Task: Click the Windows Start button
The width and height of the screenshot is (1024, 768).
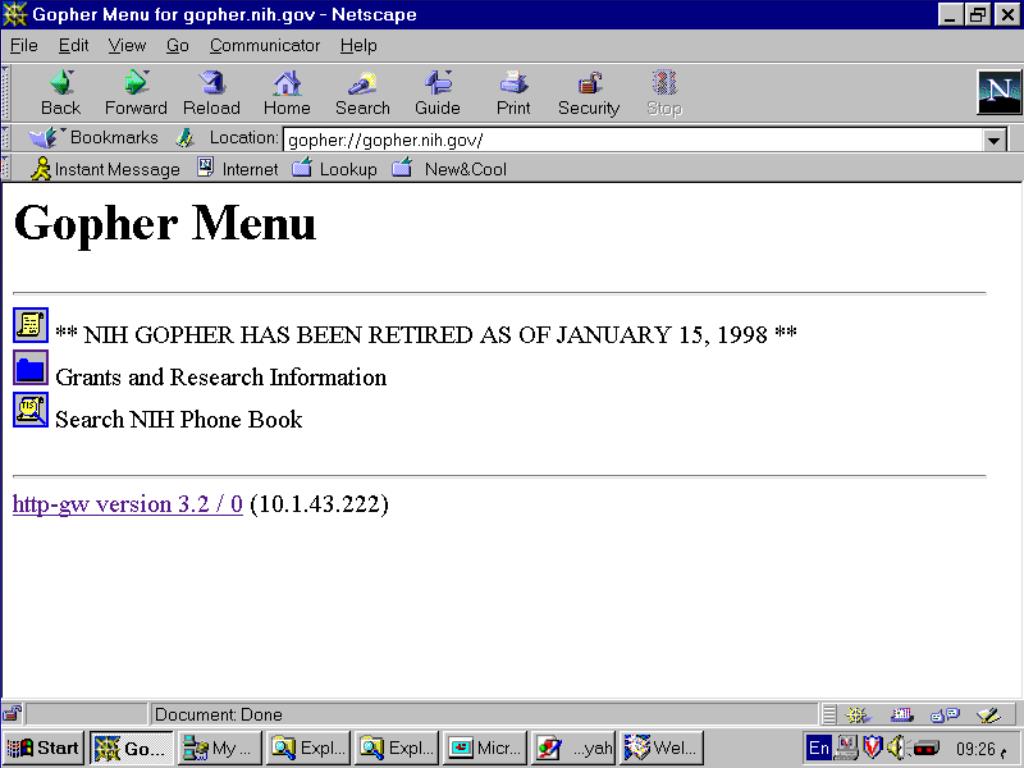Action: pyautogui.click(x=45, y=747)
